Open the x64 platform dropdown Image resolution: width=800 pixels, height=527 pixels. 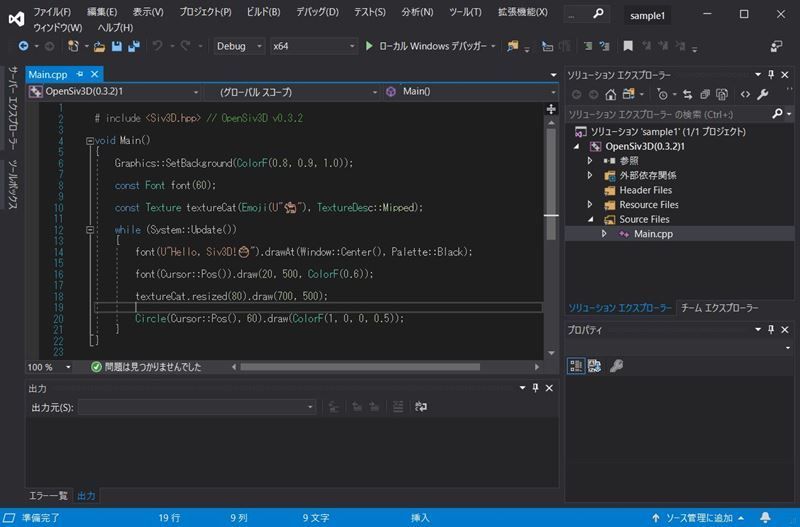313,46
